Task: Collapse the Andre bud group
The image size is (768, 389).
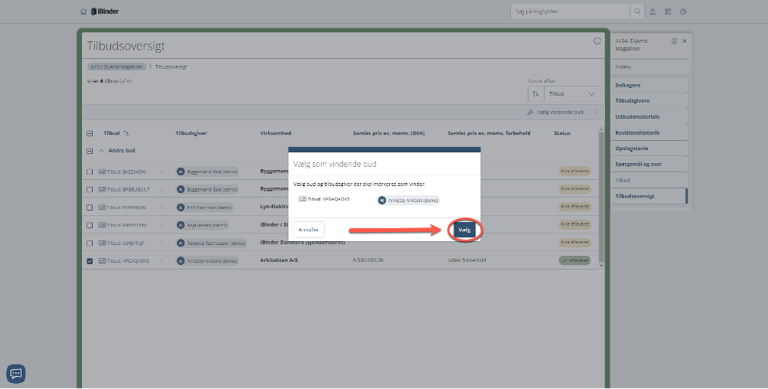Action: 102,151
